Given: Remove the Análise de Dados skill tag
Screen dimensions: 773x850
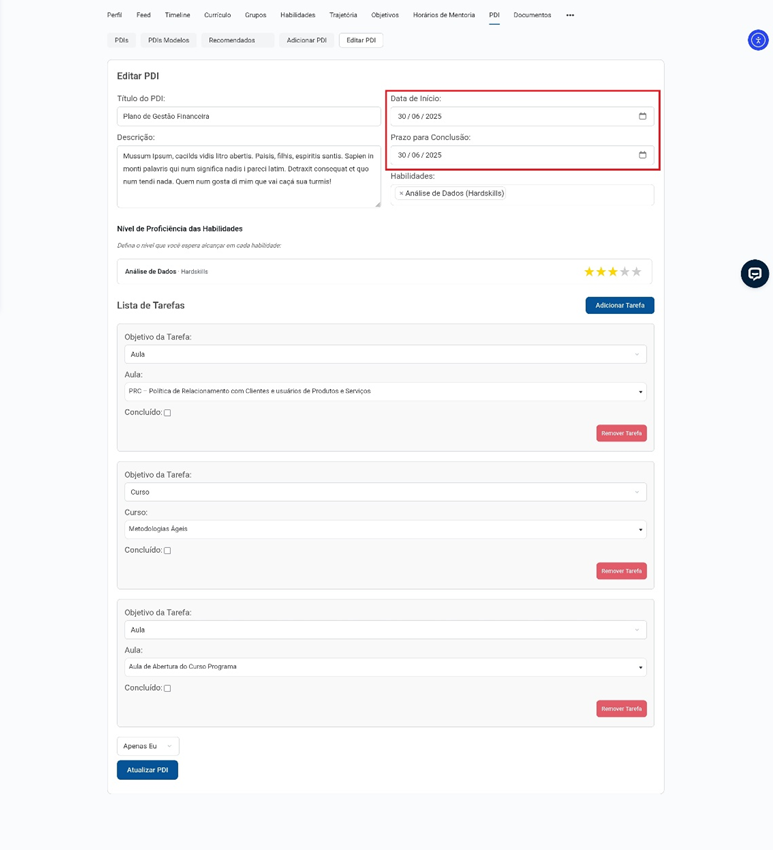Looking at the screenshot, I should 401,193.
